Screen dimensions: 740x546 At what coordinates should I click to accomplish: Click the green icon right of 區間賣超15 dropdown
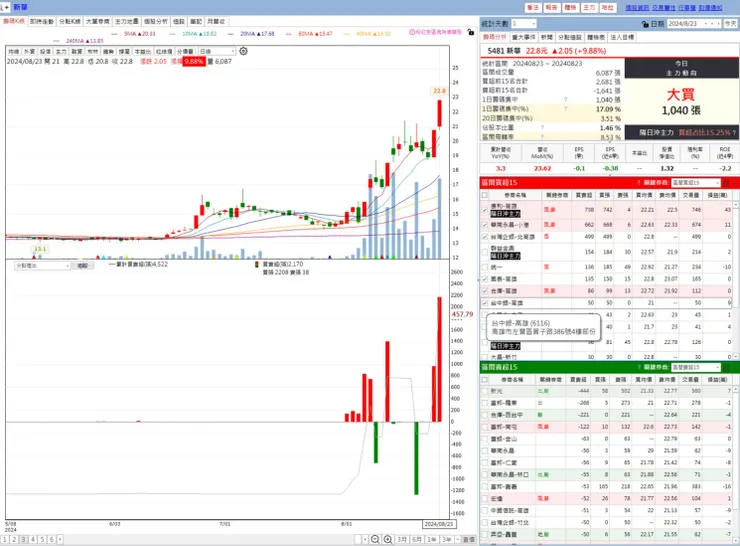coord(726,367)
